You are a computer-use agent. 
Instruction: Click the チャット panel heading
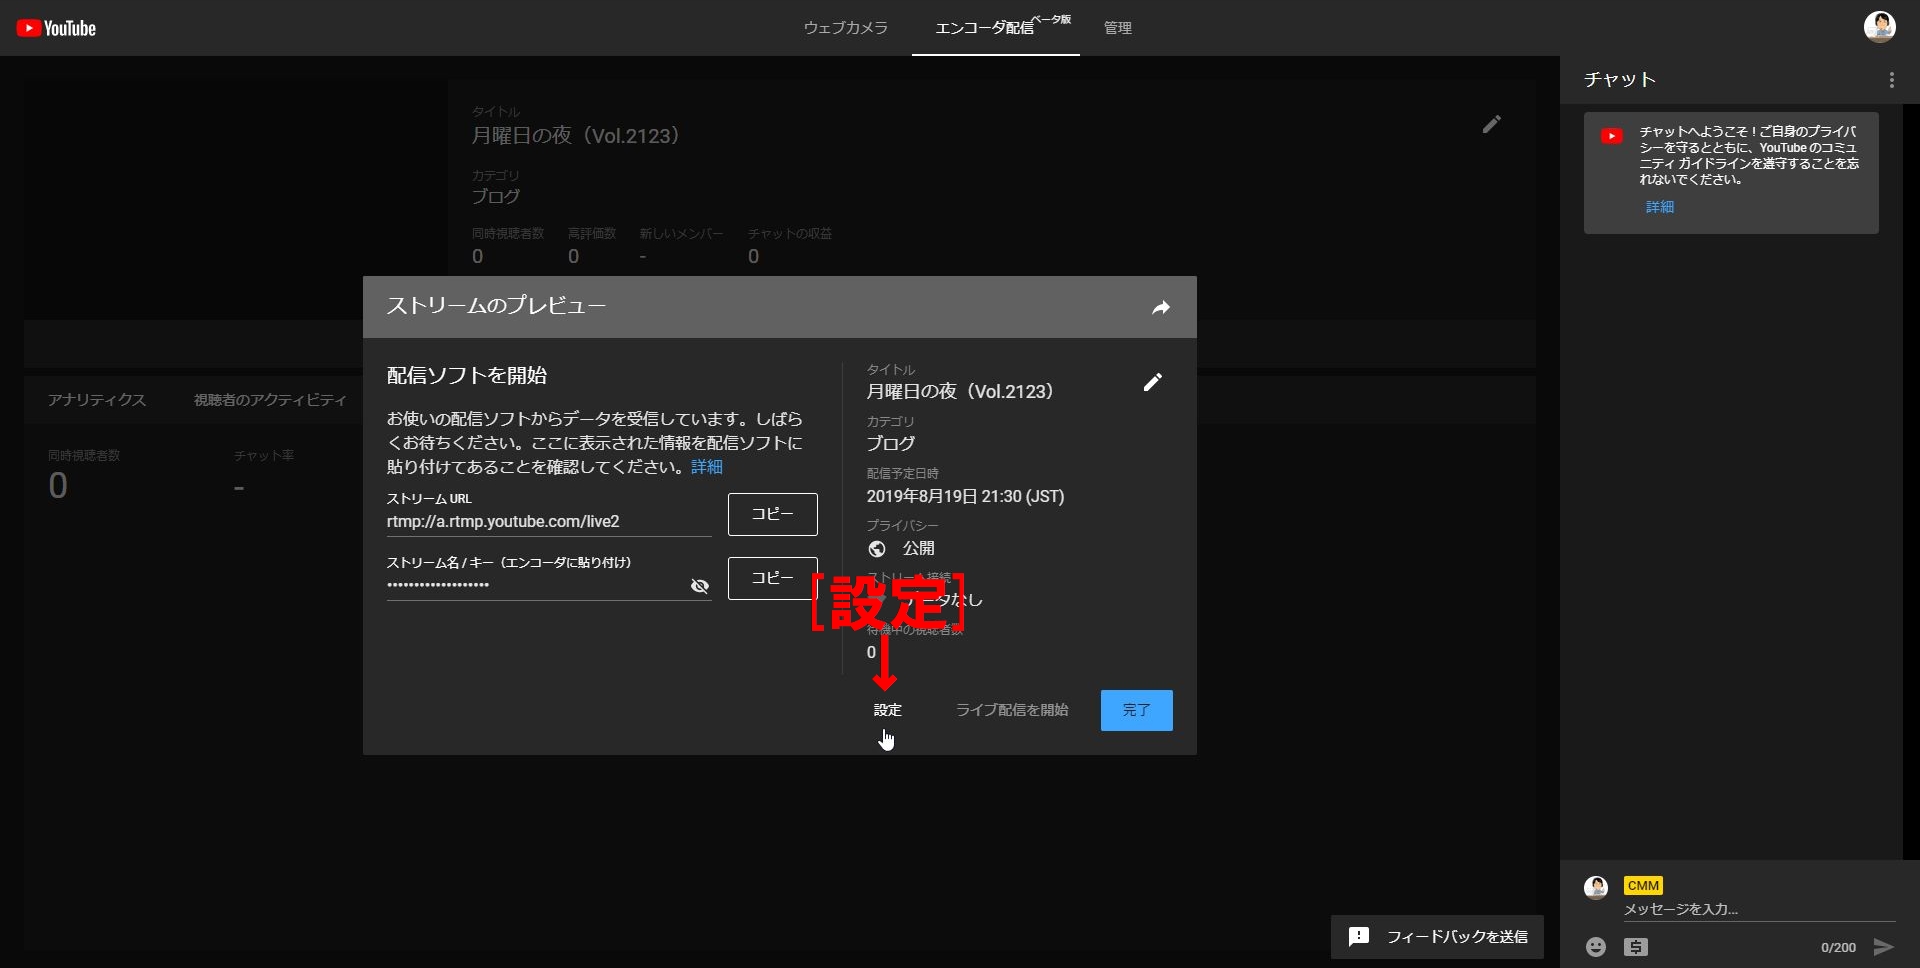(x=1620, y=80)
